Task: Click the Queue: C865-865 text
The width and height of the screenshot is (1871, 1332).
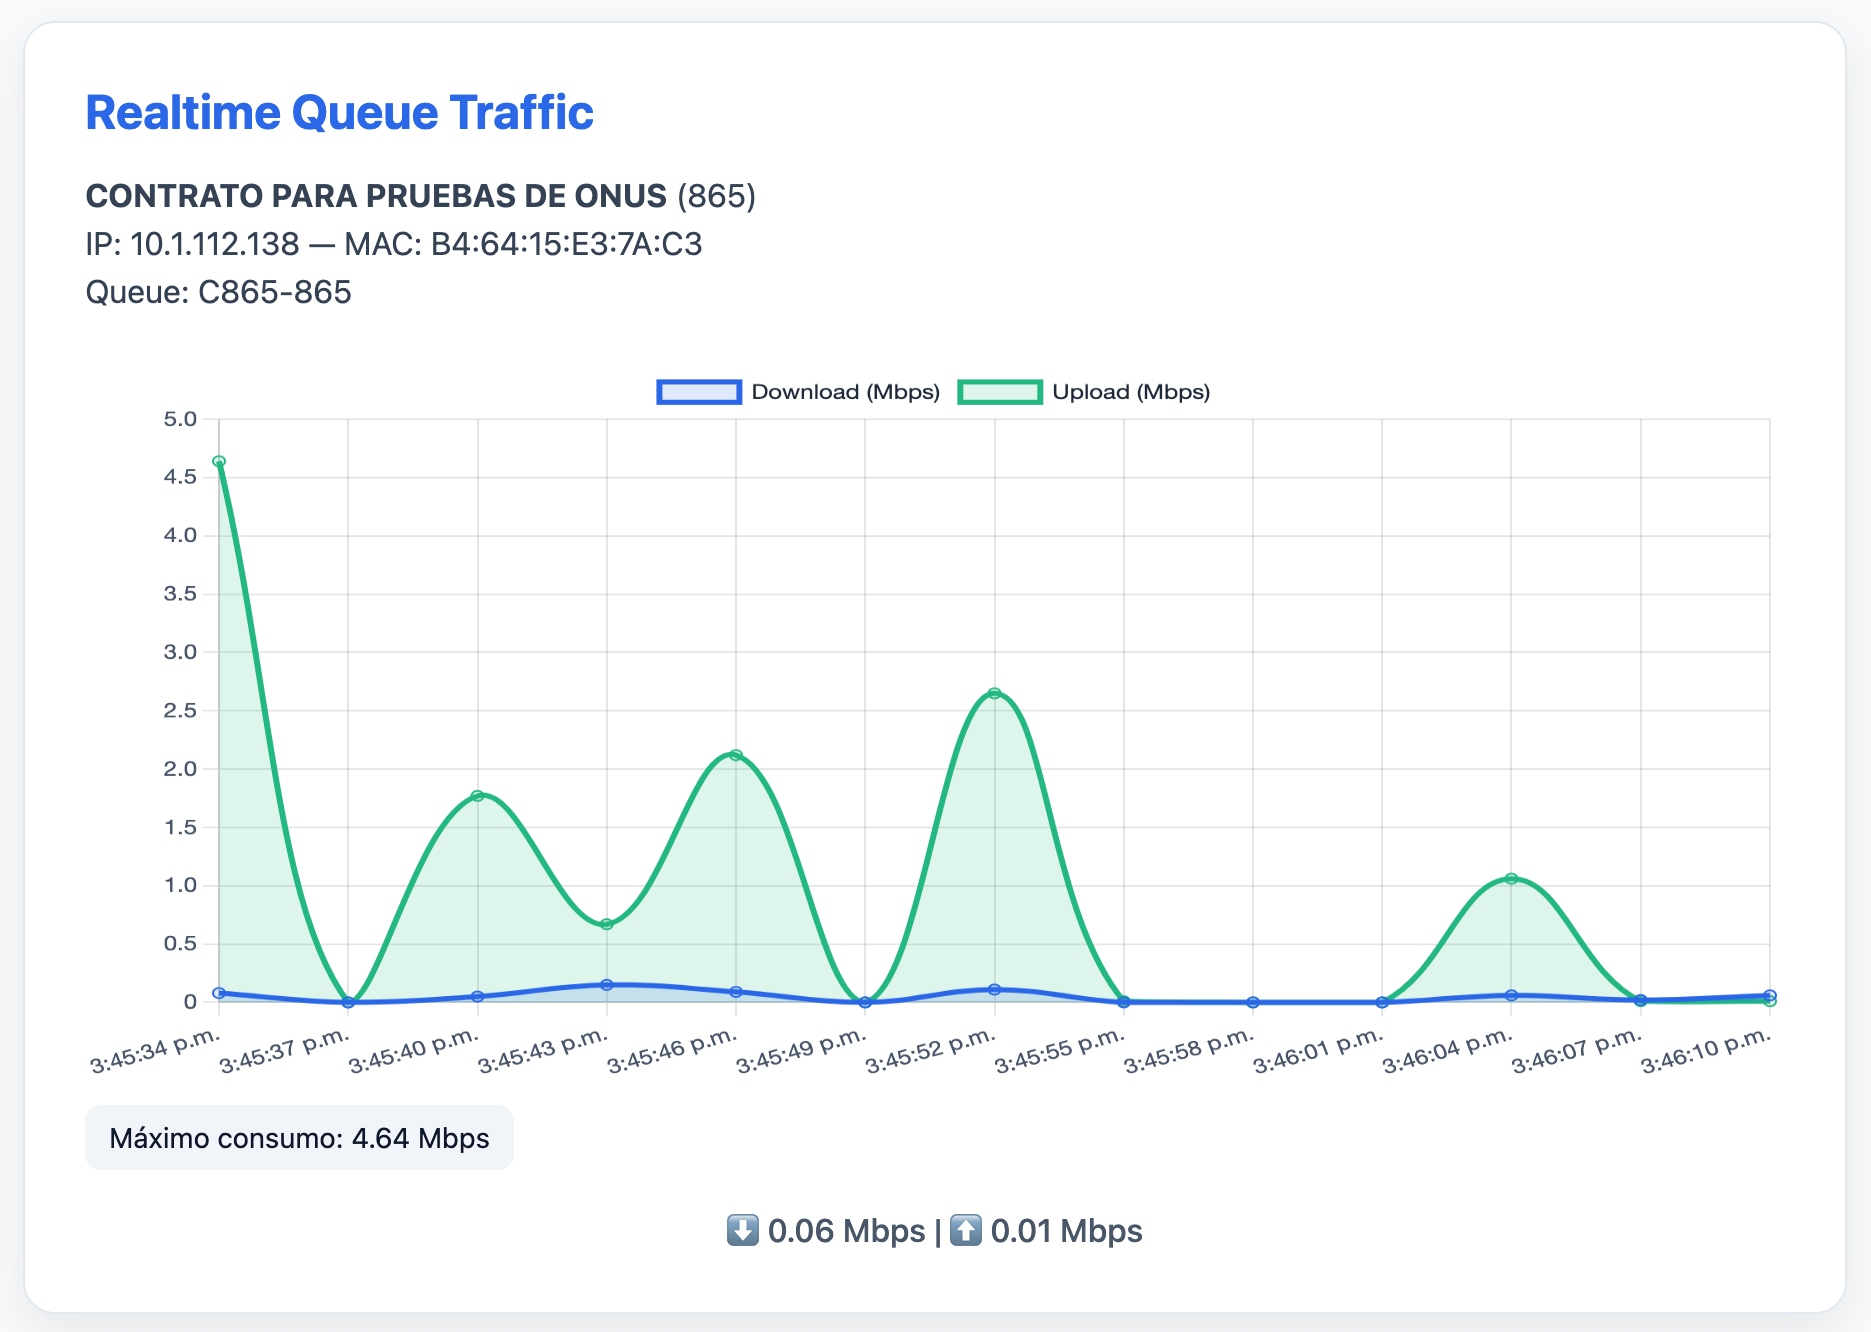Action: (218, 292)
